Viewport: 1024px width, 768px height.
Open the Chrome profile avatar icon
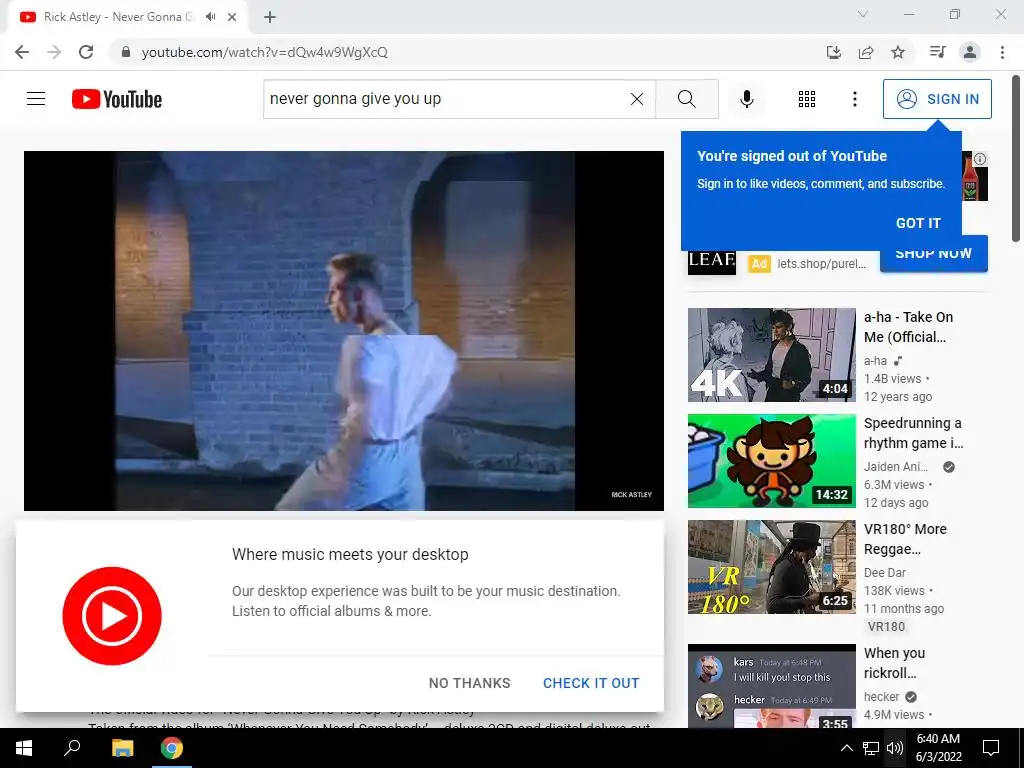(x=970, y=52)
